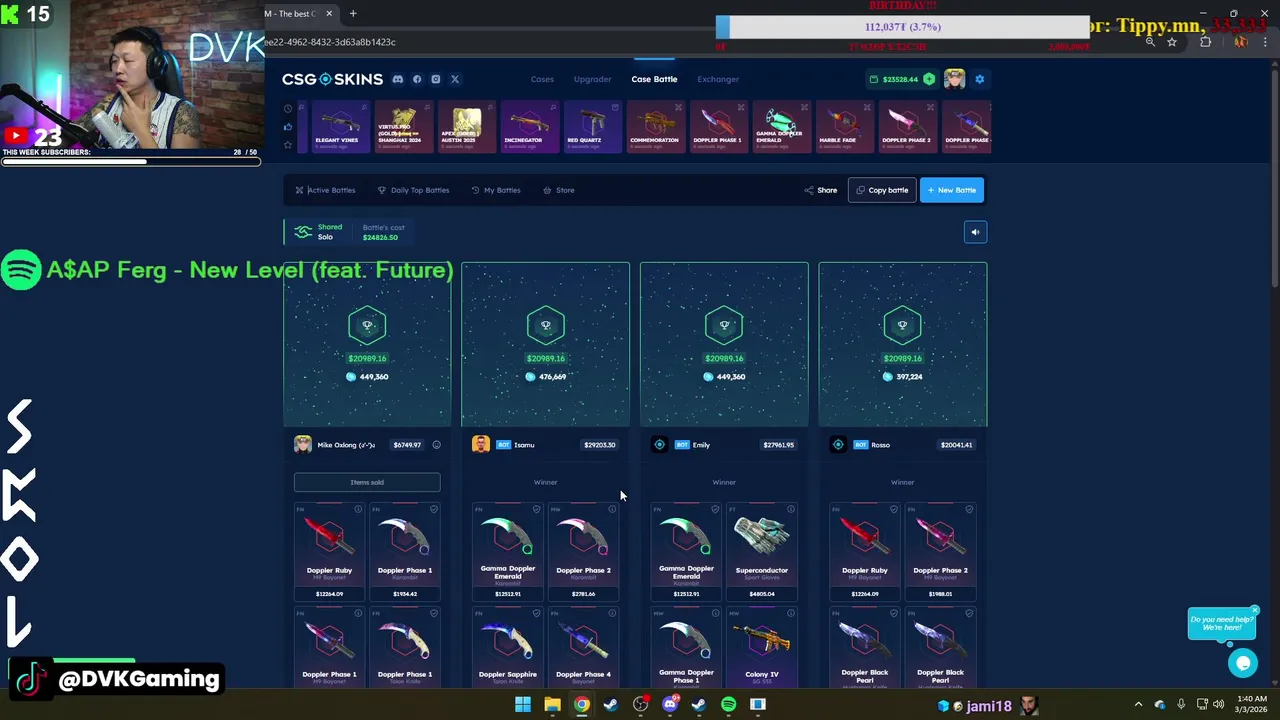
Task: Open the live support chat bubble
Action: 1243,662
